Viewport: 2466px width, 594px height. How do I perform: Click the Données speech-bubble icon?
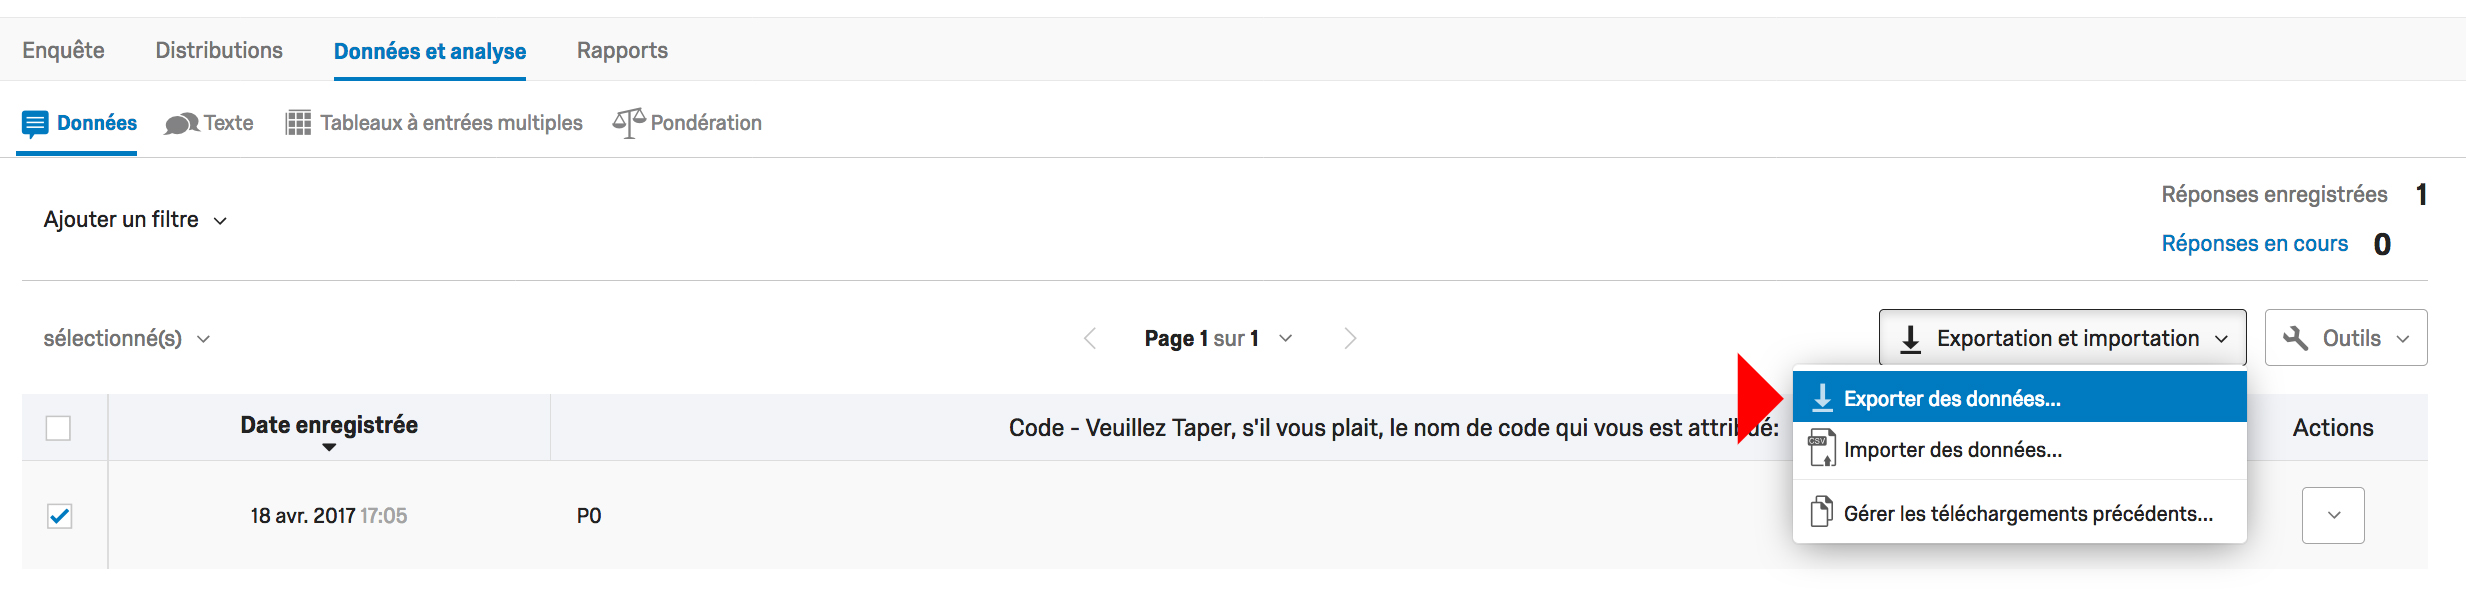pos(35,124)
